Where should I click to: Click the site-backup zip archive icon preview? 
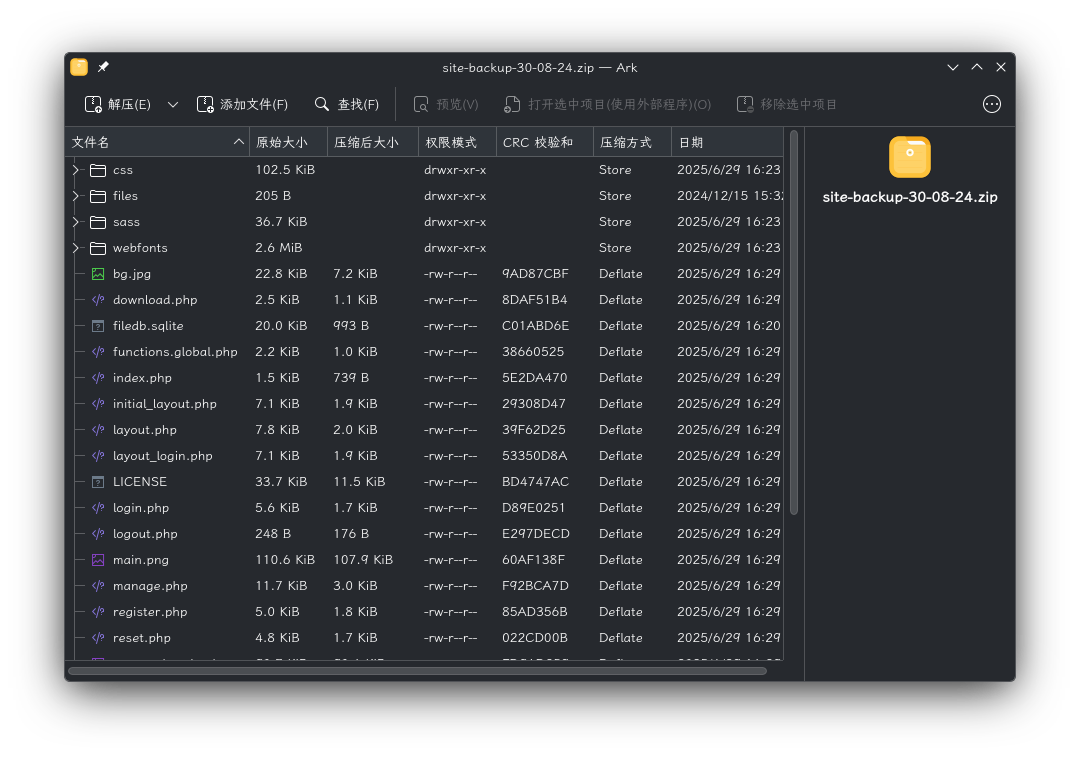point(910,157)
